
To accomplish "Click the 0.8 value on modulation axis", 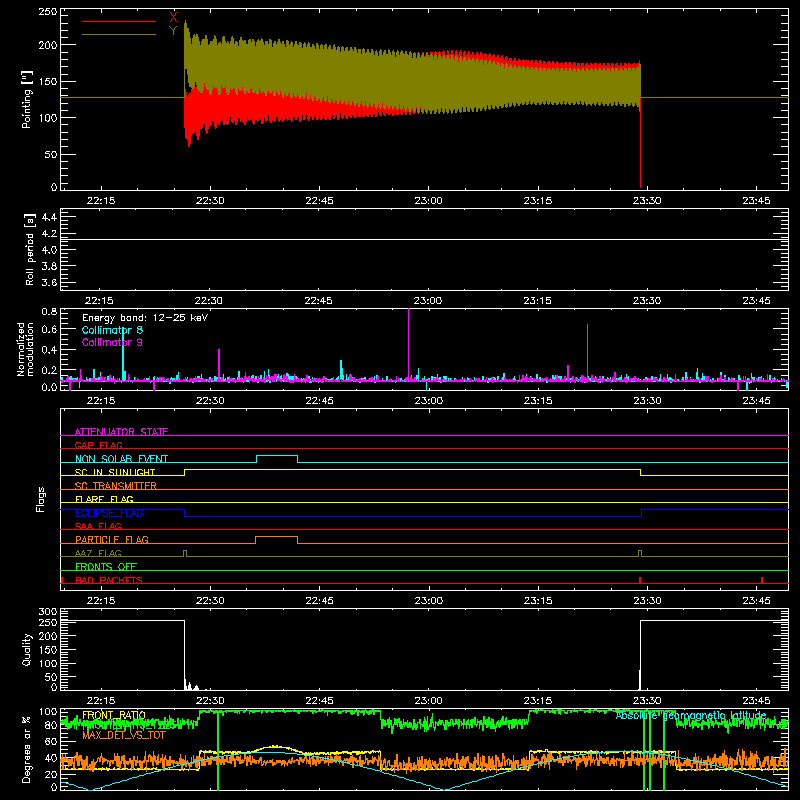I will point(49,311).
